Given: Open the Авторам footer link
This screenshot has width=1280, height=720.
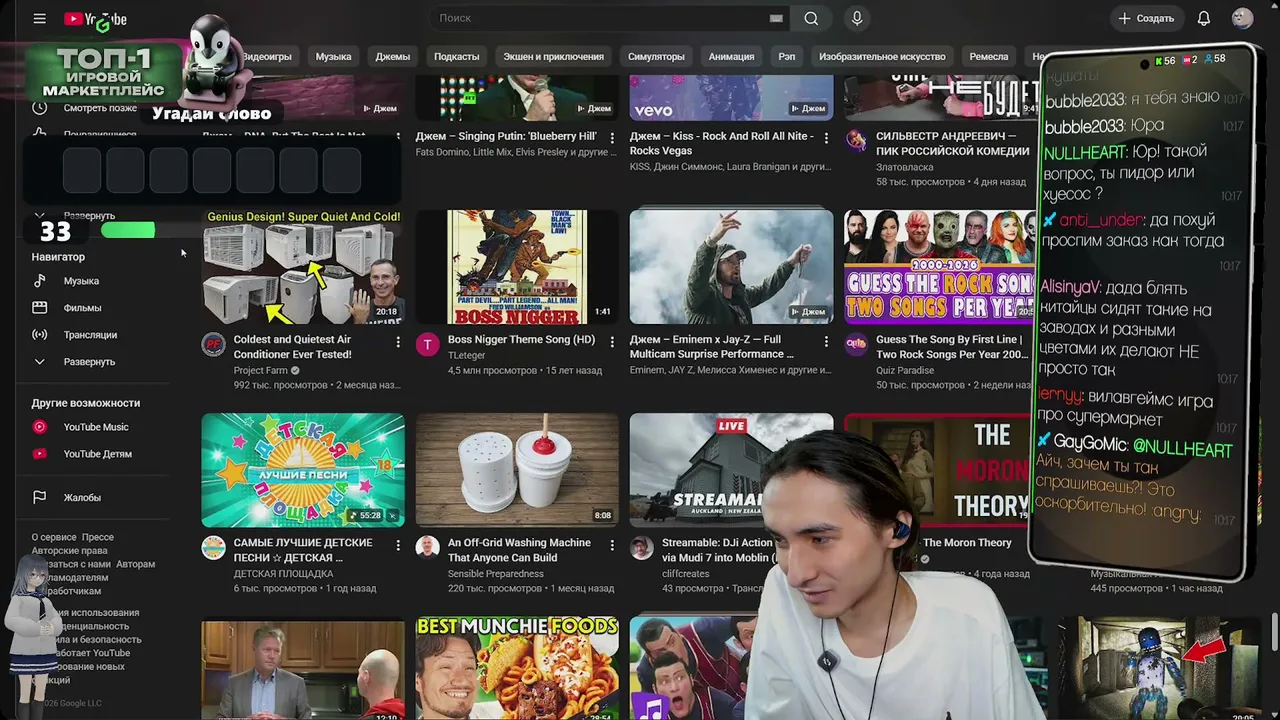Looking at the screenshot, I should pos(135,564).
